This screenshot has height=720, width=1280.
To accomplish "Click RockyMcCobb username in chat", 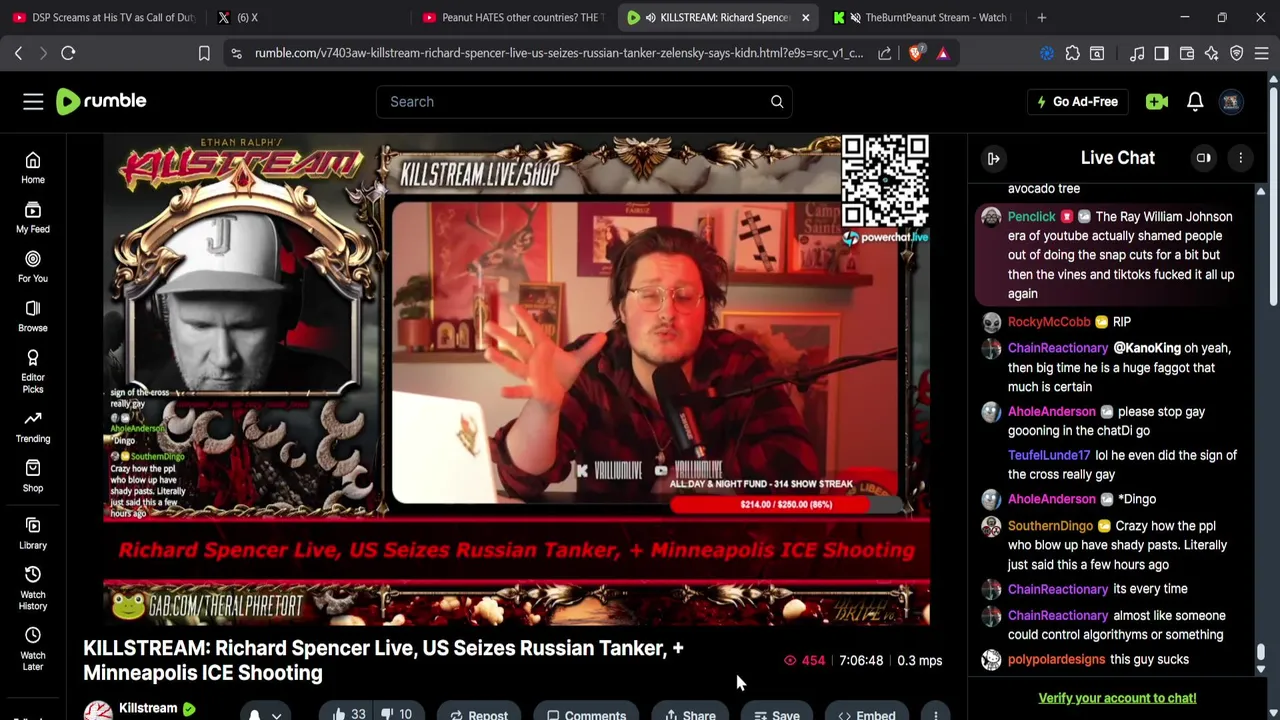I will [1049, 322].
